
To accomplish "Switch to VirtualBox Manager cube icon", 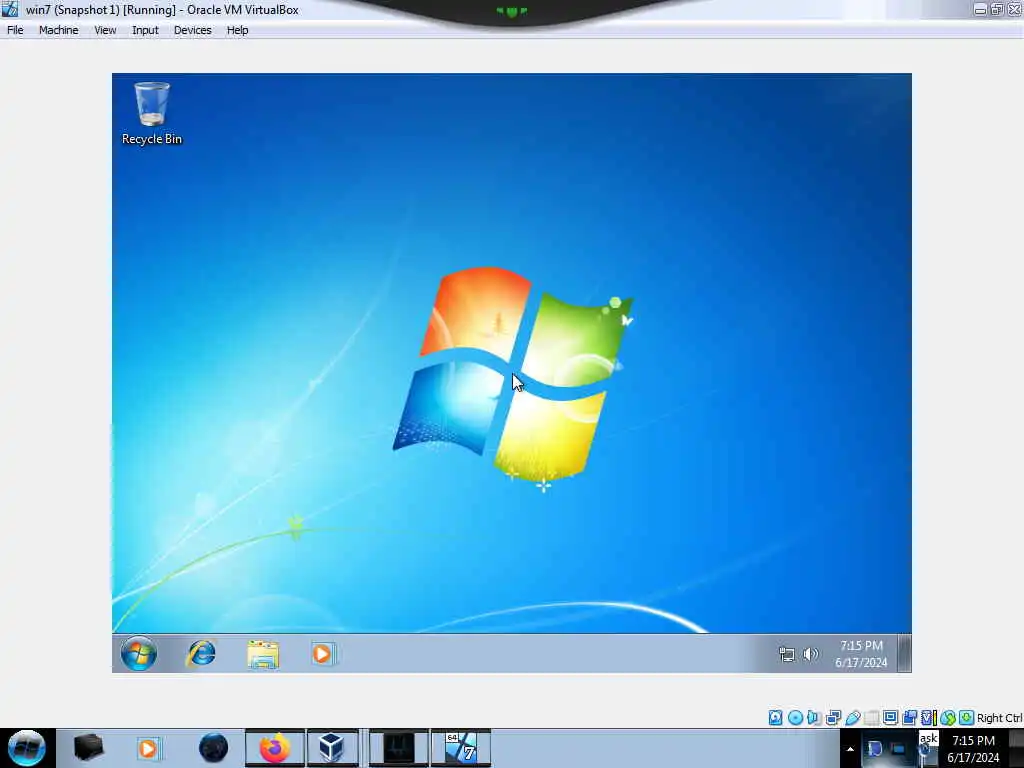I will coord(332,748).
